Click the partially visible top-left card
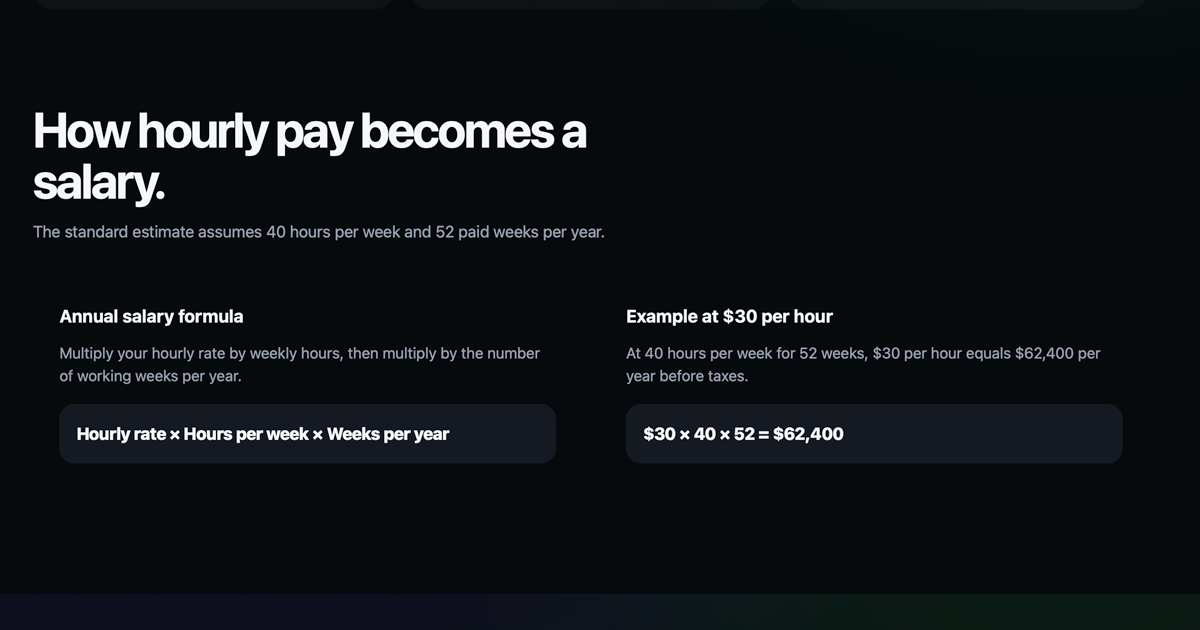 tap(212, 4)
